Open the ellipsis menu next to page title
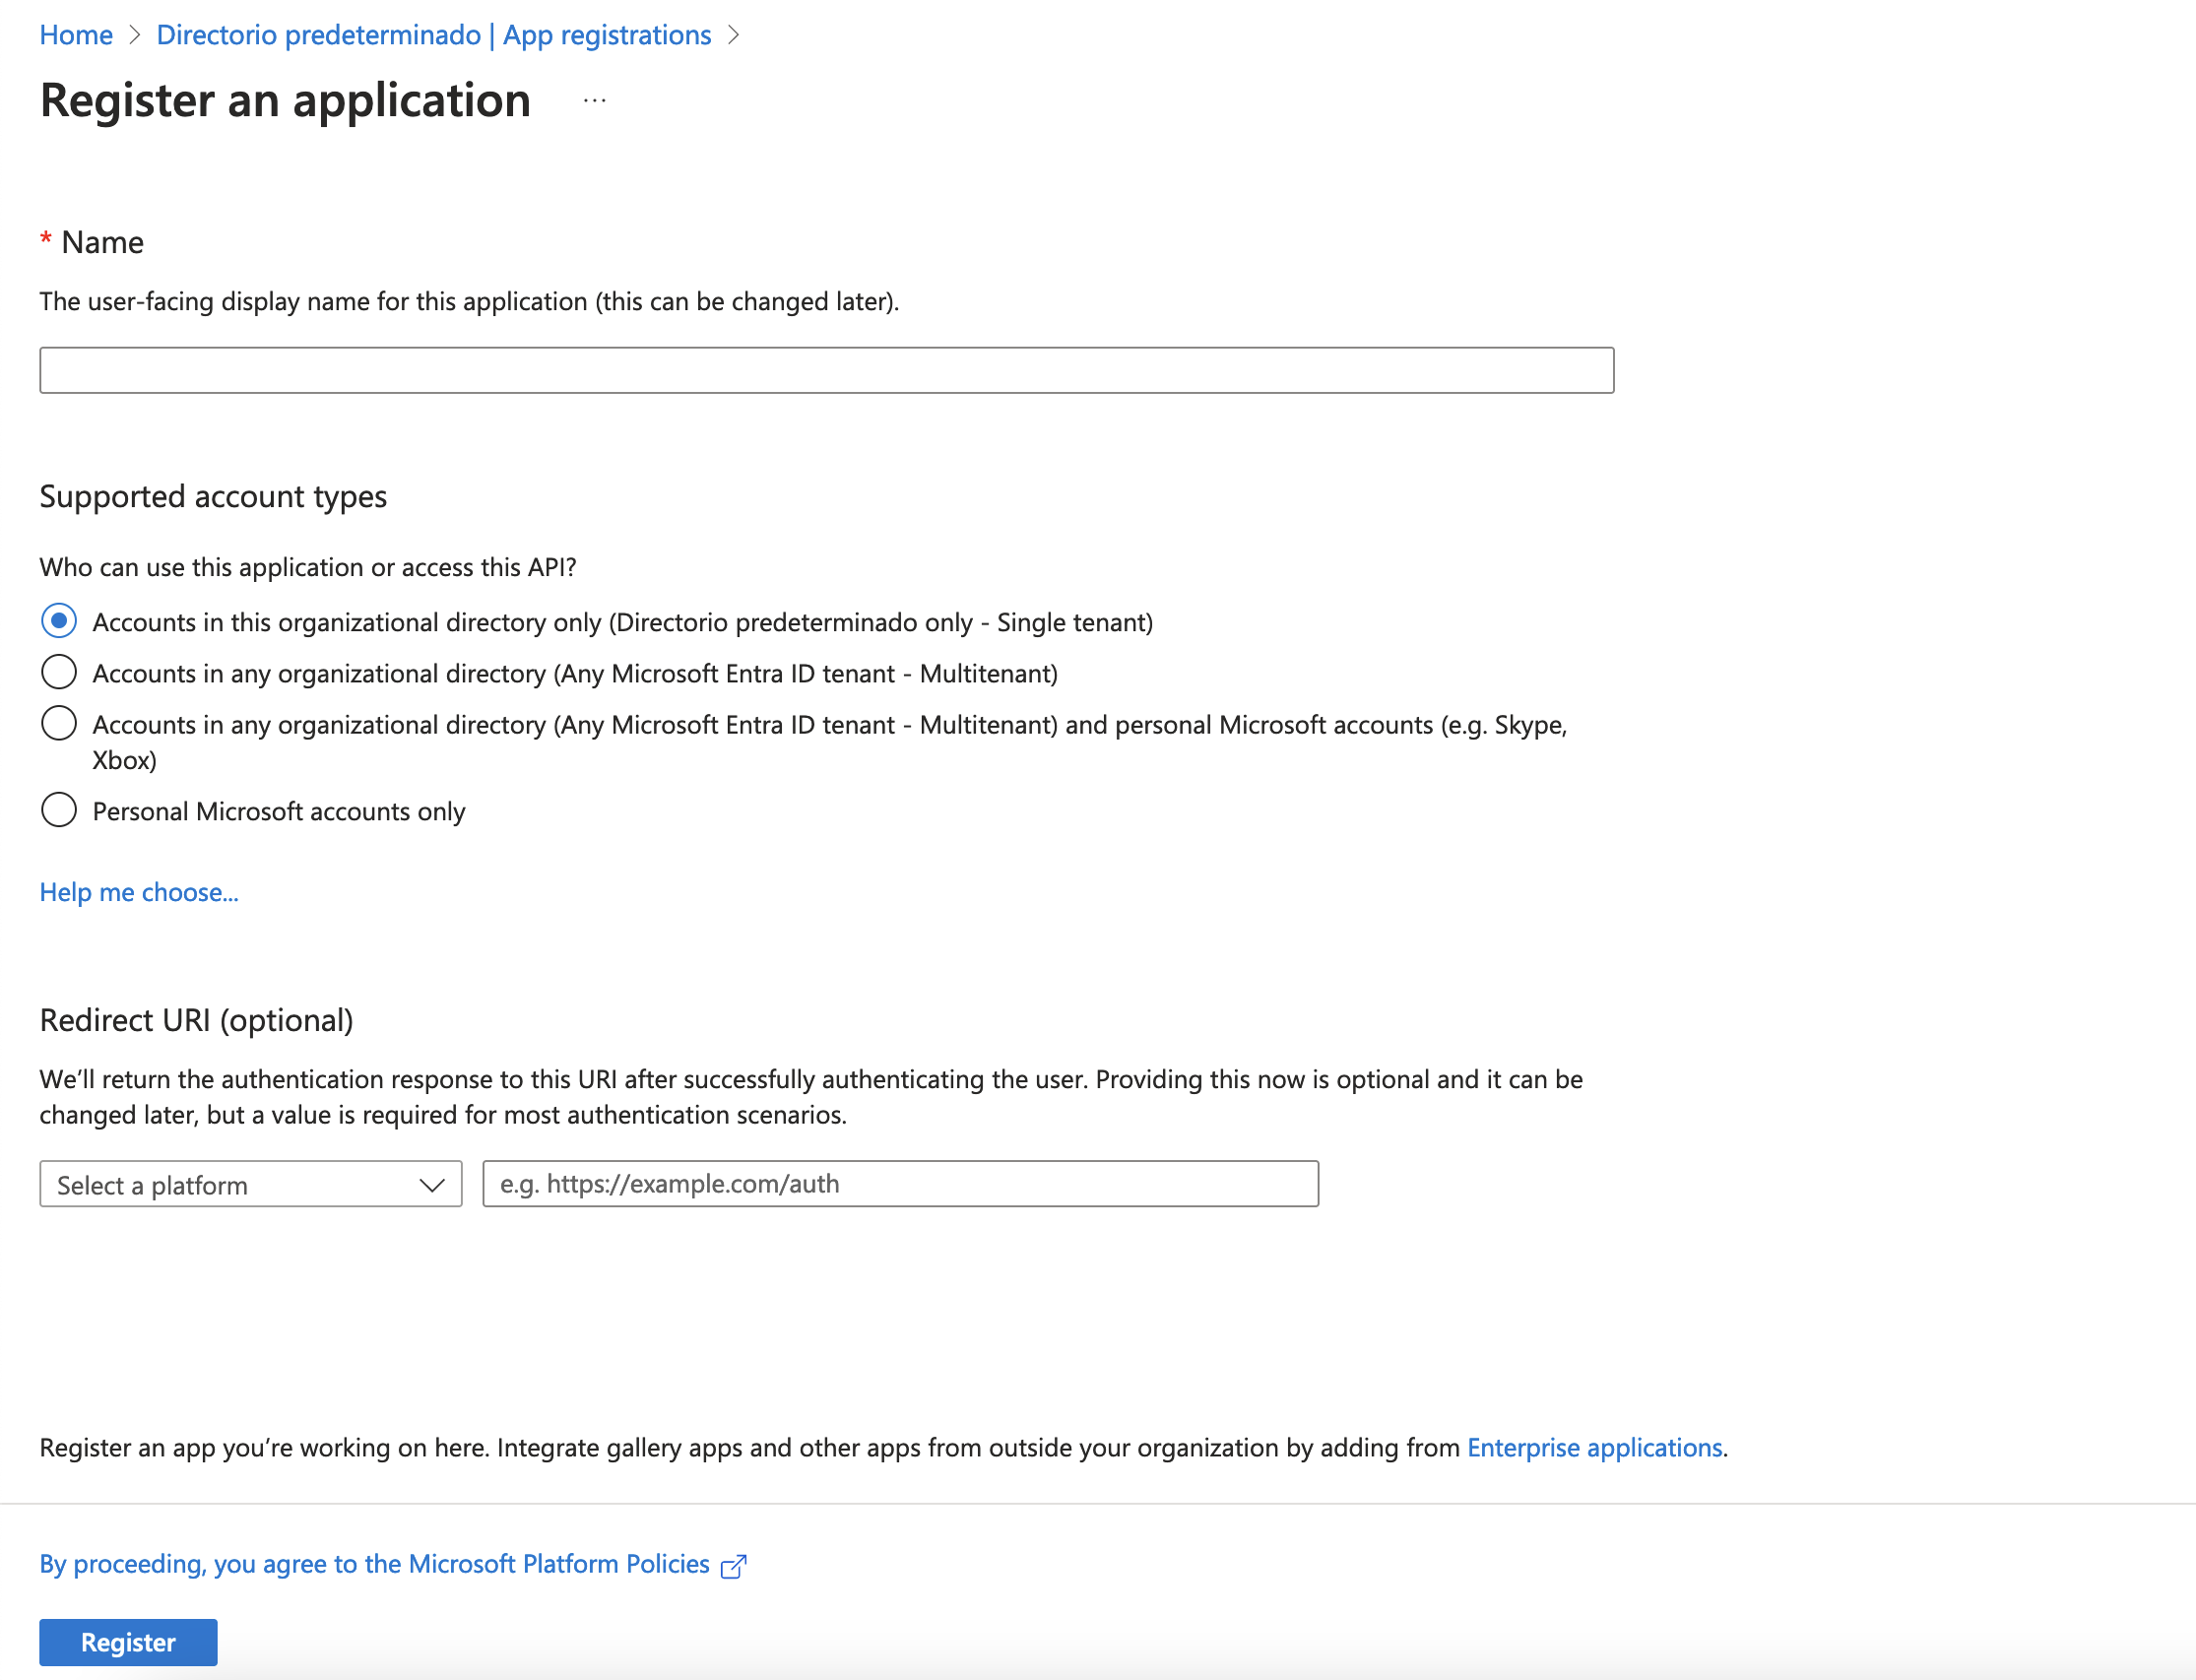 tap(593, 99)
